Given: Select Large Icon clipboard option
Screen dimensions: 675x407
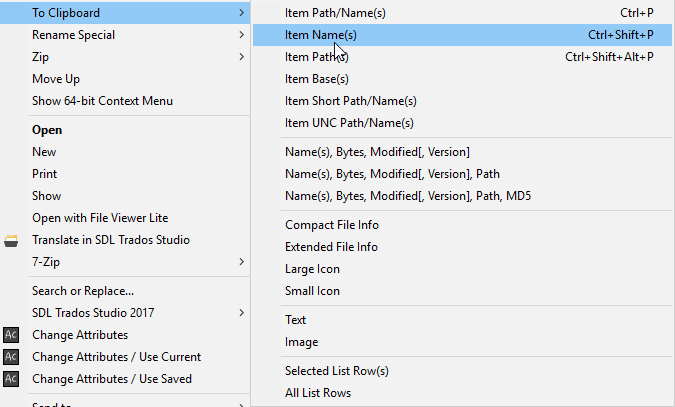Looking at the screenshot, I should 312,269.
